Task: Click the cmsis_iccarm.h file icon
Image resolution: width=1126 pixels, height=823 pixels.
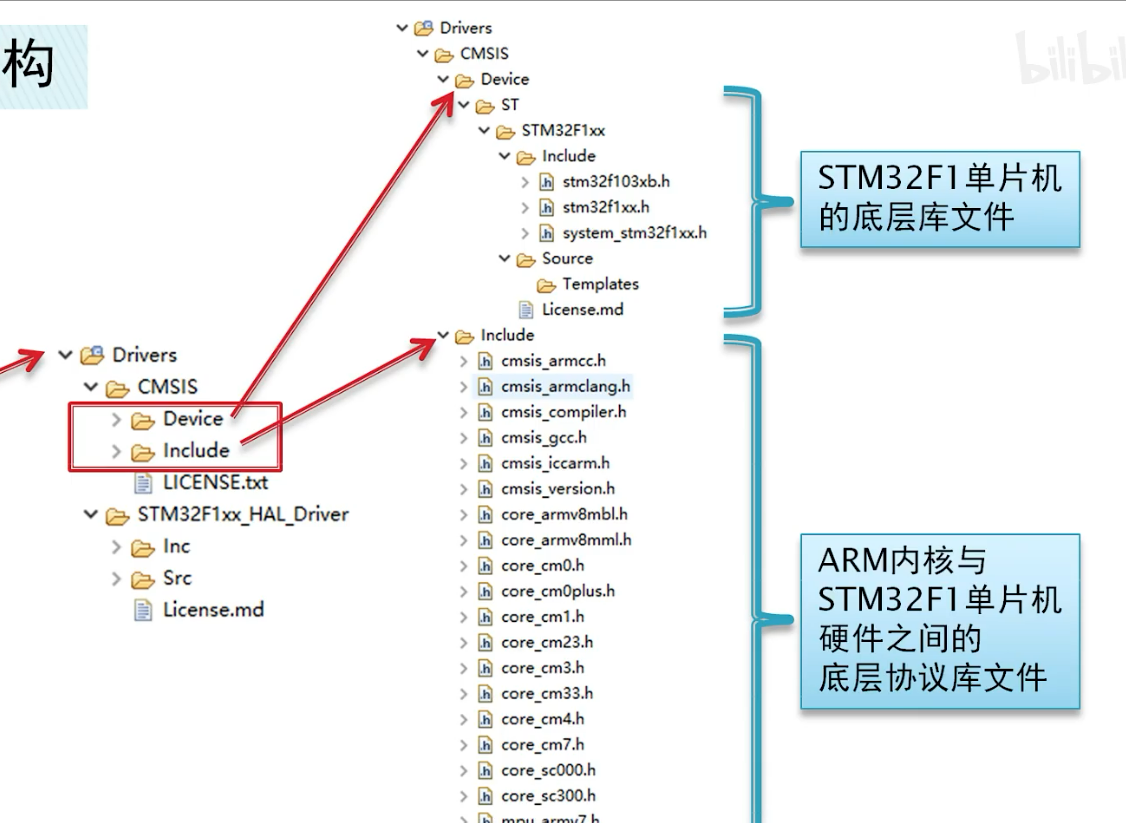Action: click(x=485, y=464)
